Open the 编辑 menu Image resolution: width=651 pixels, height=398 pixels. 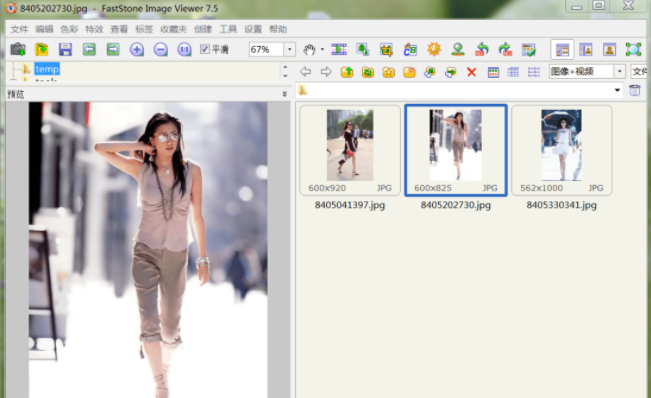44,29
